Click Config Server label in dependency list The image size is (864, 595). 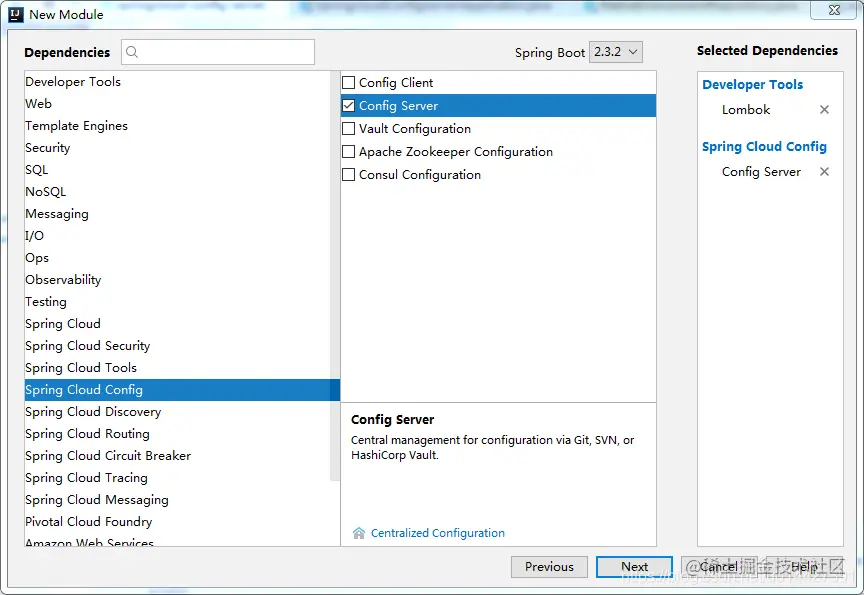pos(398,106)
